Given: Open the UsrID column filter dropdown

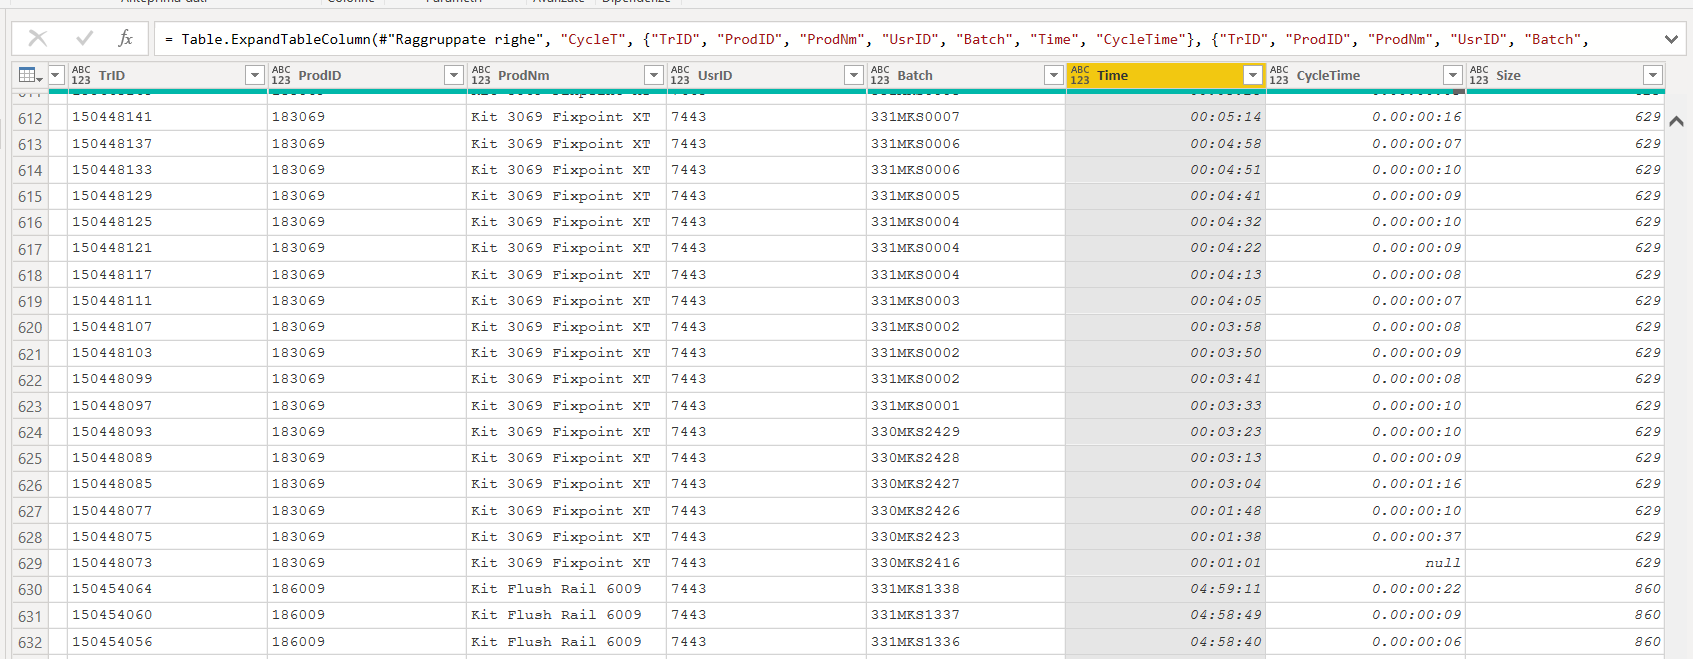Looking at the screenshot, I should pyautogui.click(x=853, y=75).
